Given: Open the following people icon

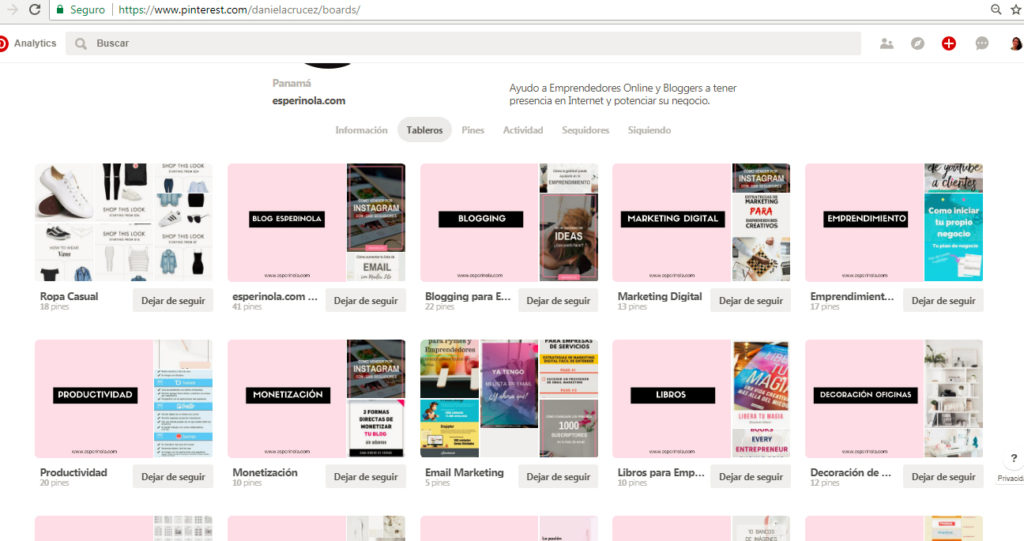Looking at the screenshot, I should 886,44.
